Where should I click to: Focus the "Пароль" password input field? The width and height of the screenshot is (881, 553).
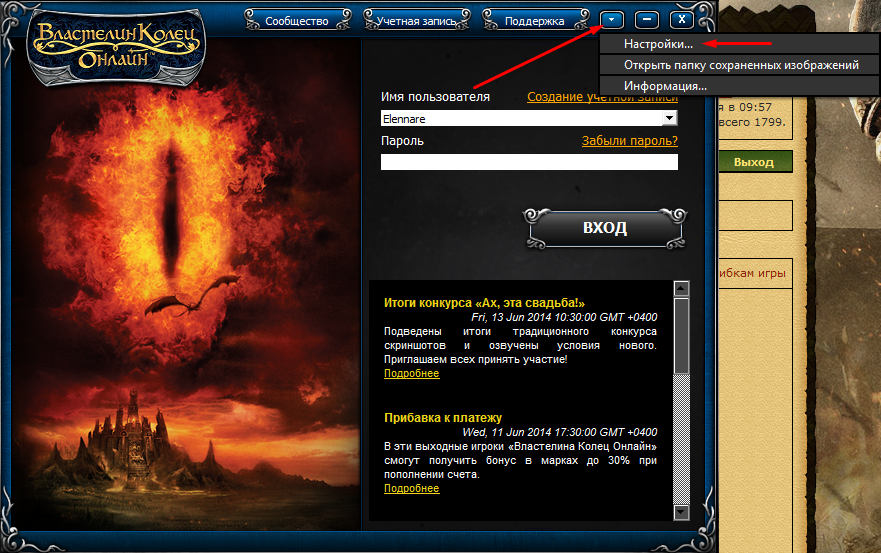click(529, 162)
